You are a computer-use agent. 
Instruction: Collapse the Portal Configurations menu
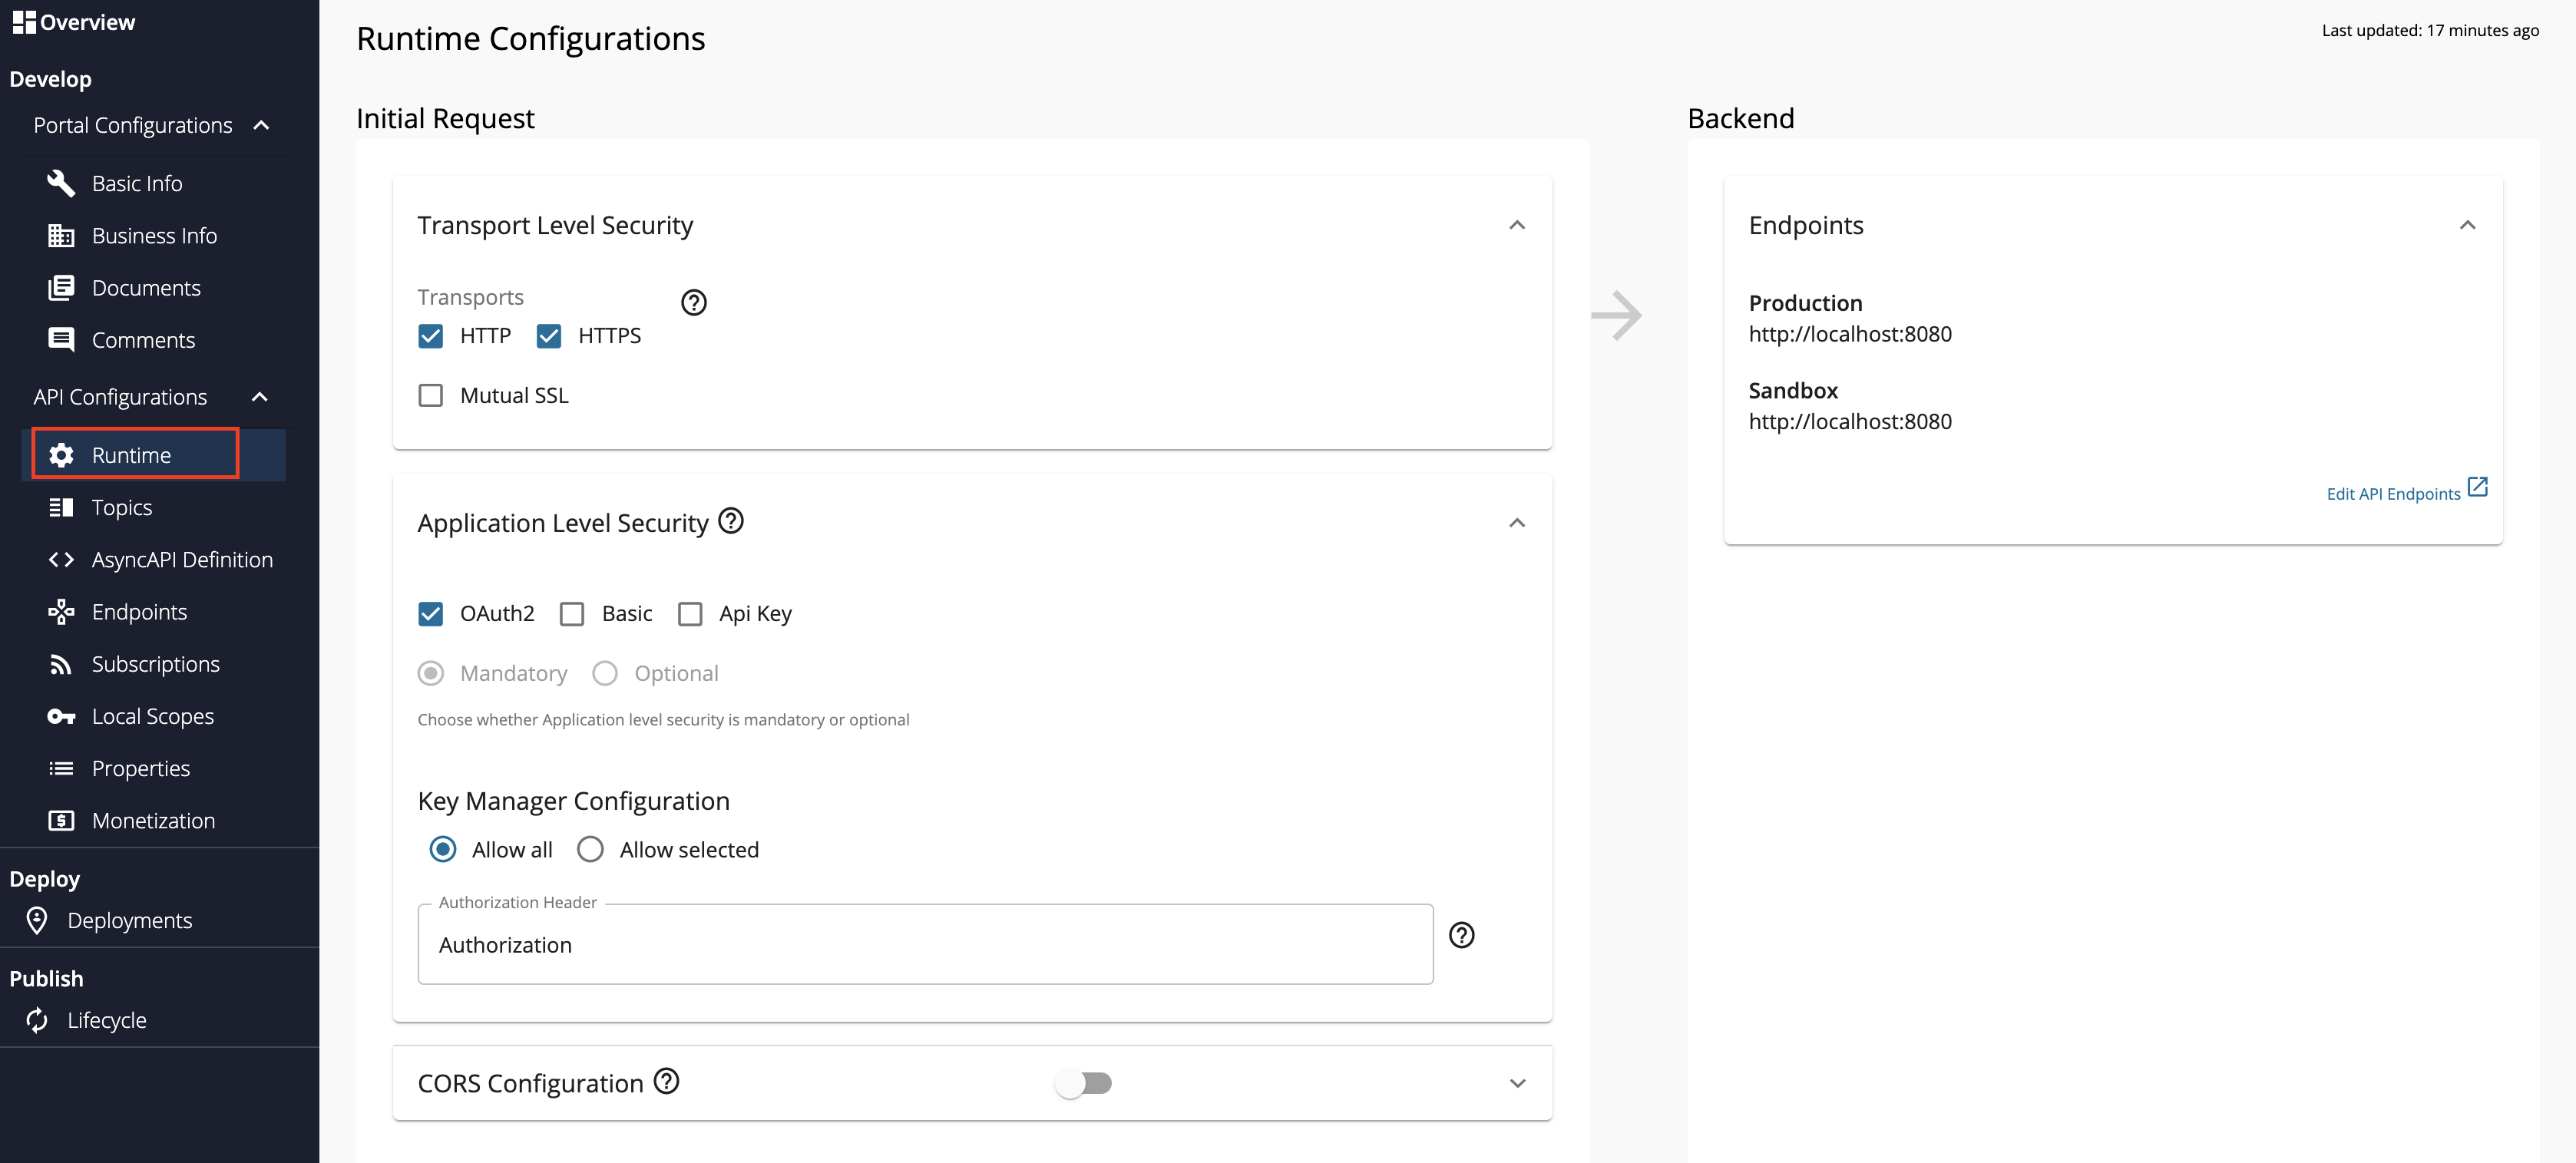click(x=262, y=126)
